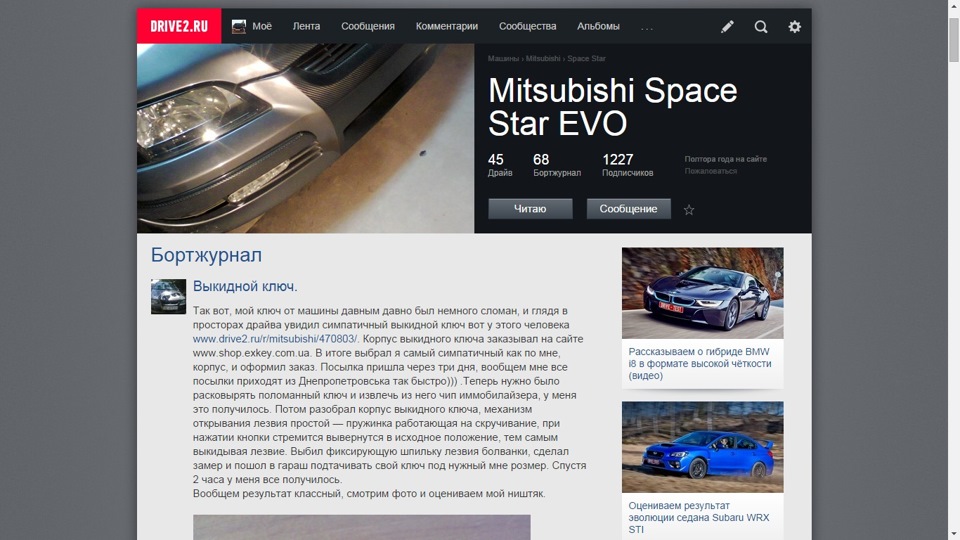The image size is (960, 540).
Task: Click the Машины breadcrumb link
Action: coord(503,59)
